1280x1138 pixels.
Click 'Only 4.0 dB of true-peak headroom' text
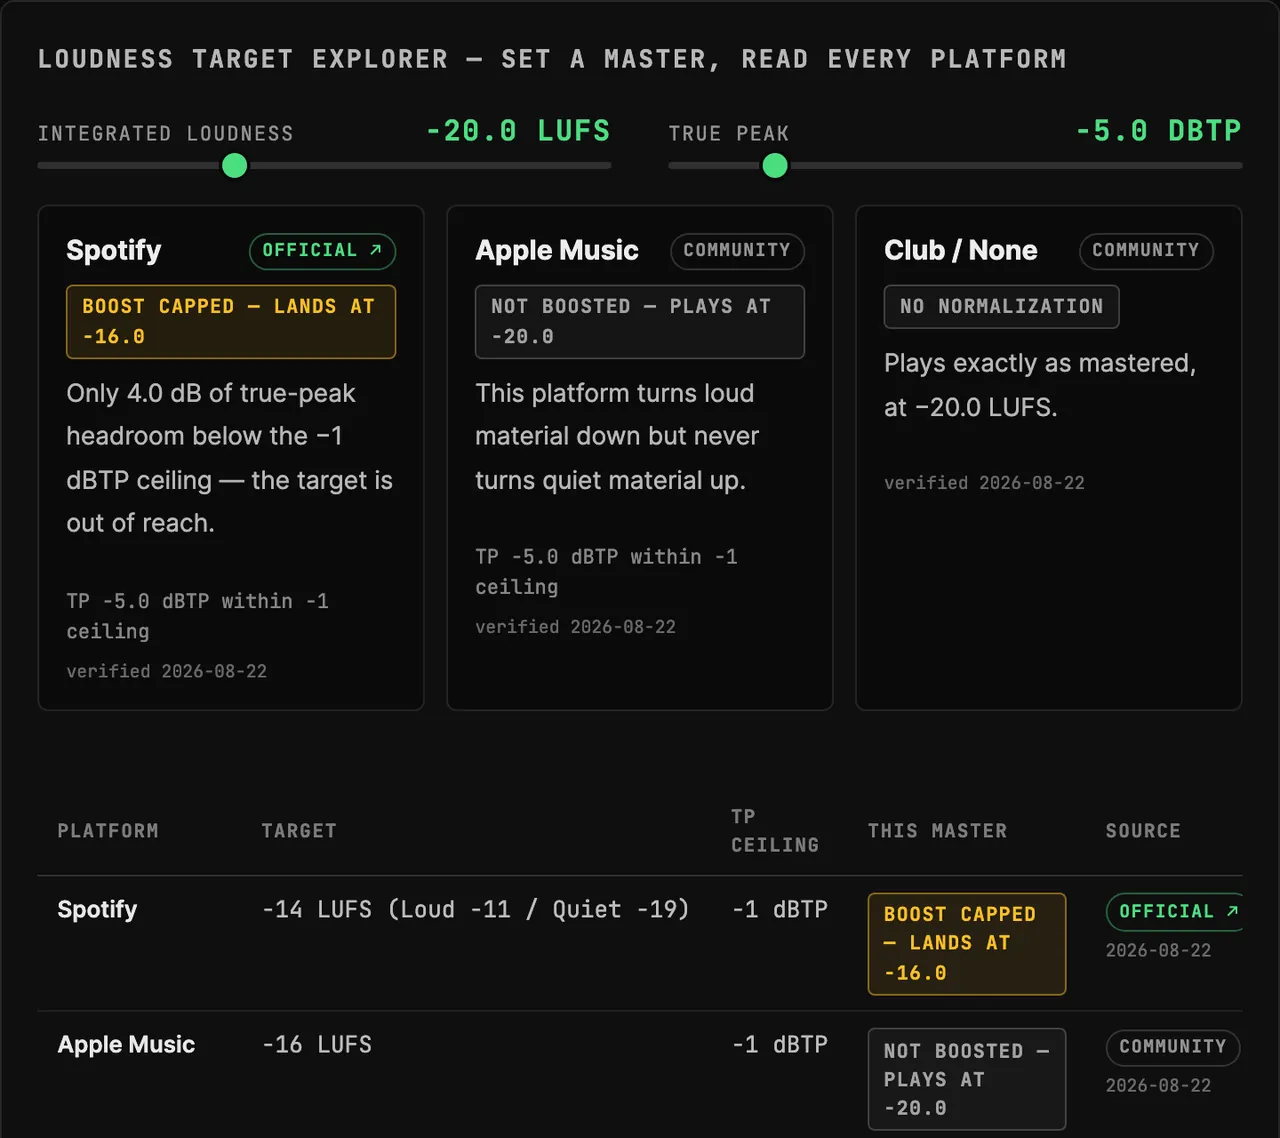pyautogui.click(x=230, y=458)
